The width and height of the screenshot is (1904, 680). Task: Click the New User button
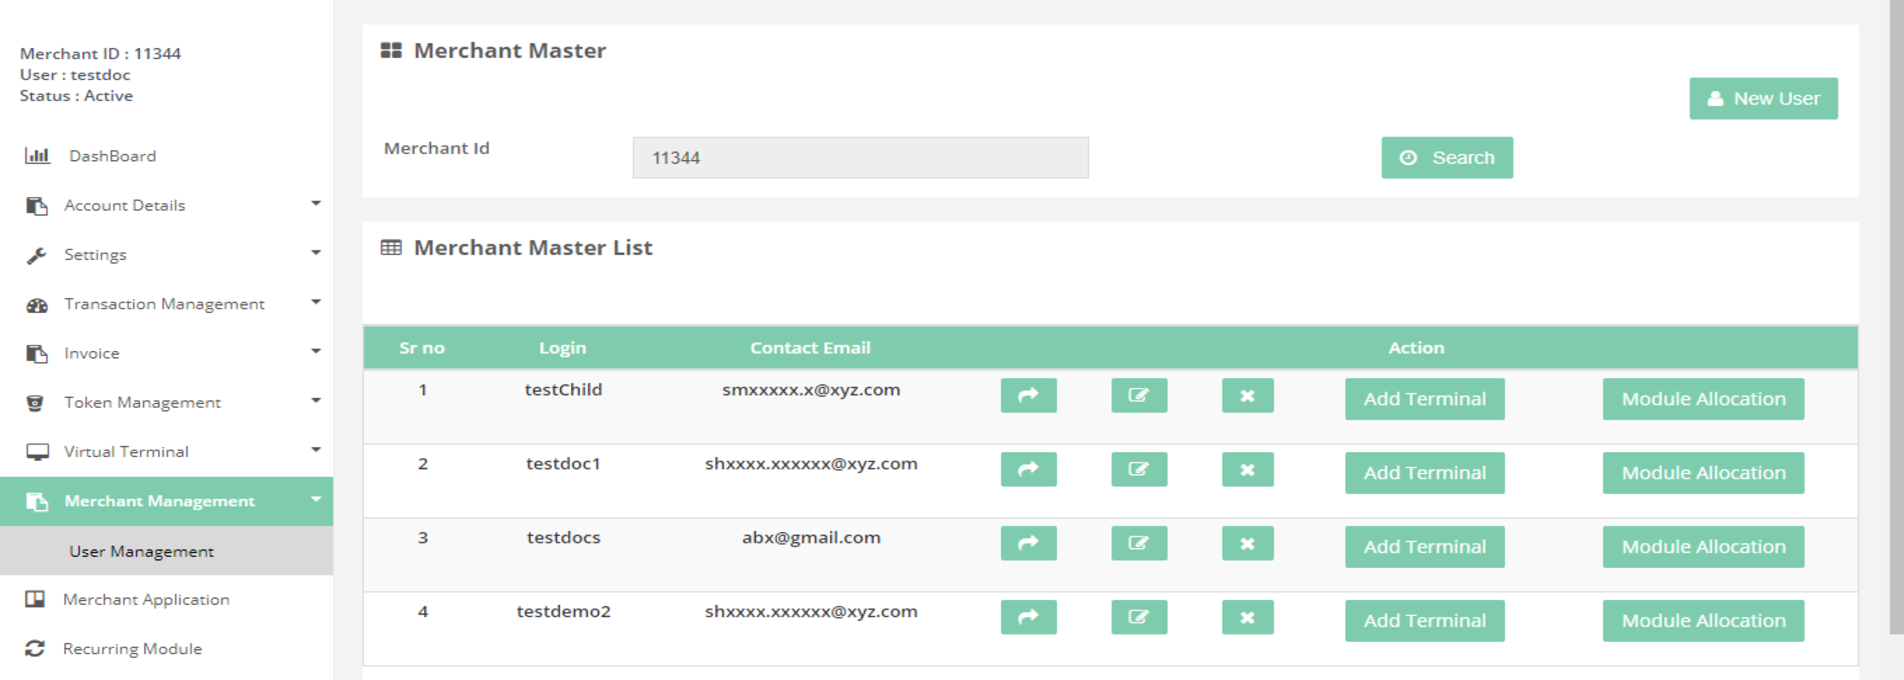(1763, 99)
